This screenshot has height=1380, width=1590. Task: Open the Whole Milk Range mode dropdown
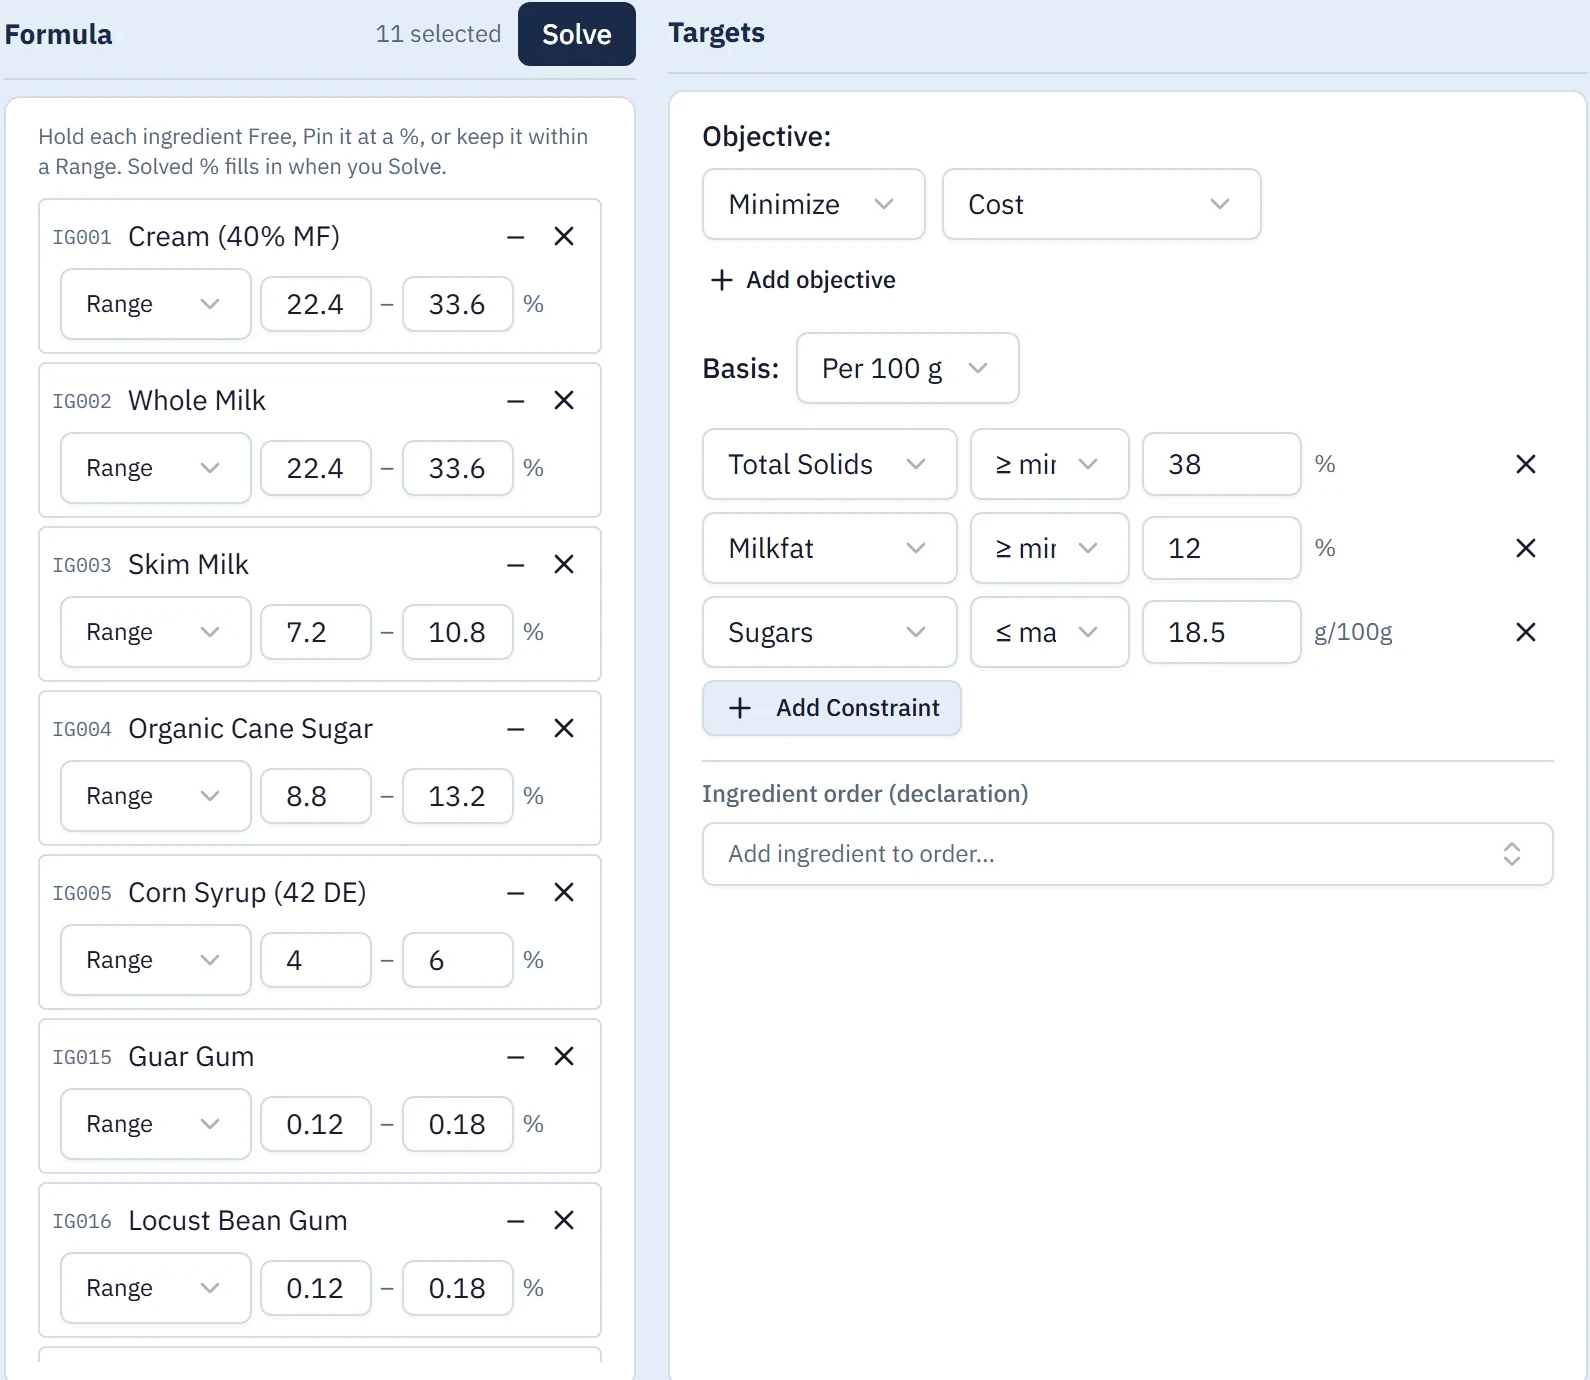[x=156, y=468]
